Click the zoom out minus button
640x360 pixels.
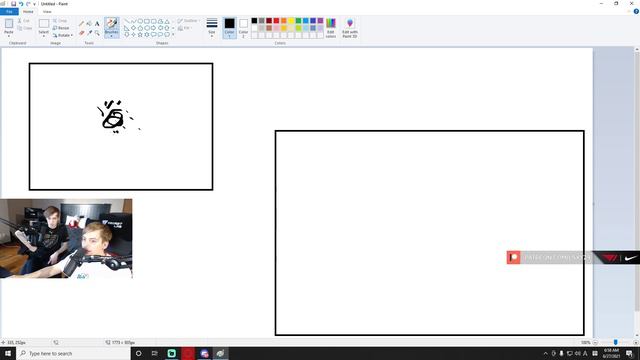coord(595,342)
